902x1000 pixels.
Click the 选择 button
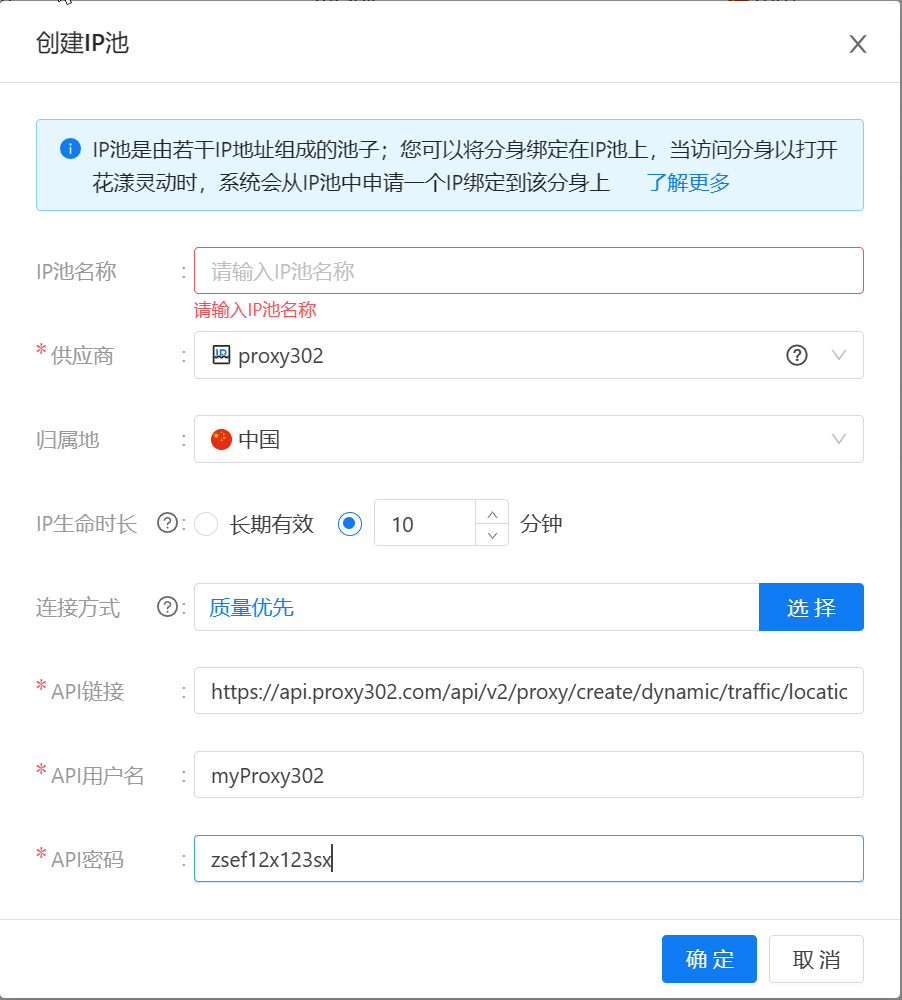tap(811, 607)
